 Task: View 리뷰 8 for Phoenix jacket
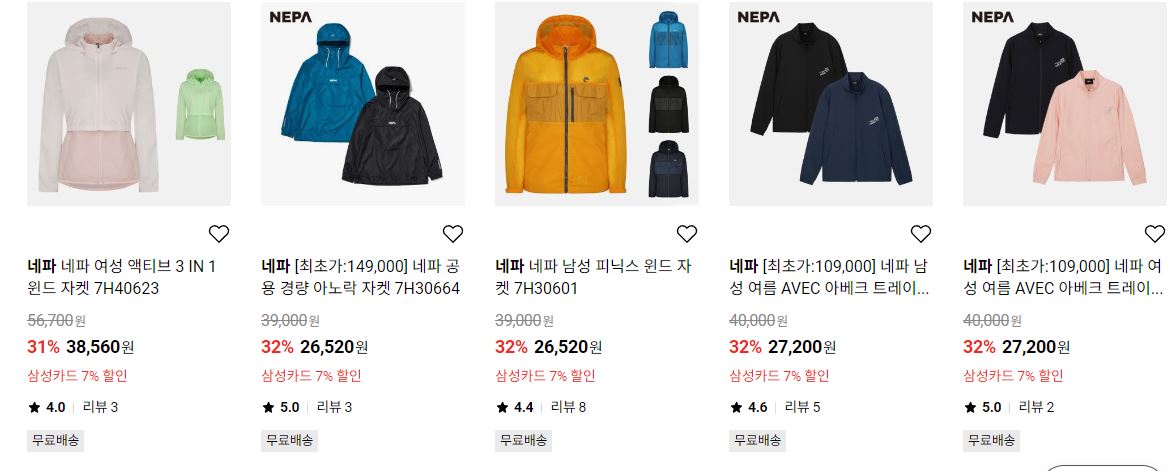(x=569, y=407)
